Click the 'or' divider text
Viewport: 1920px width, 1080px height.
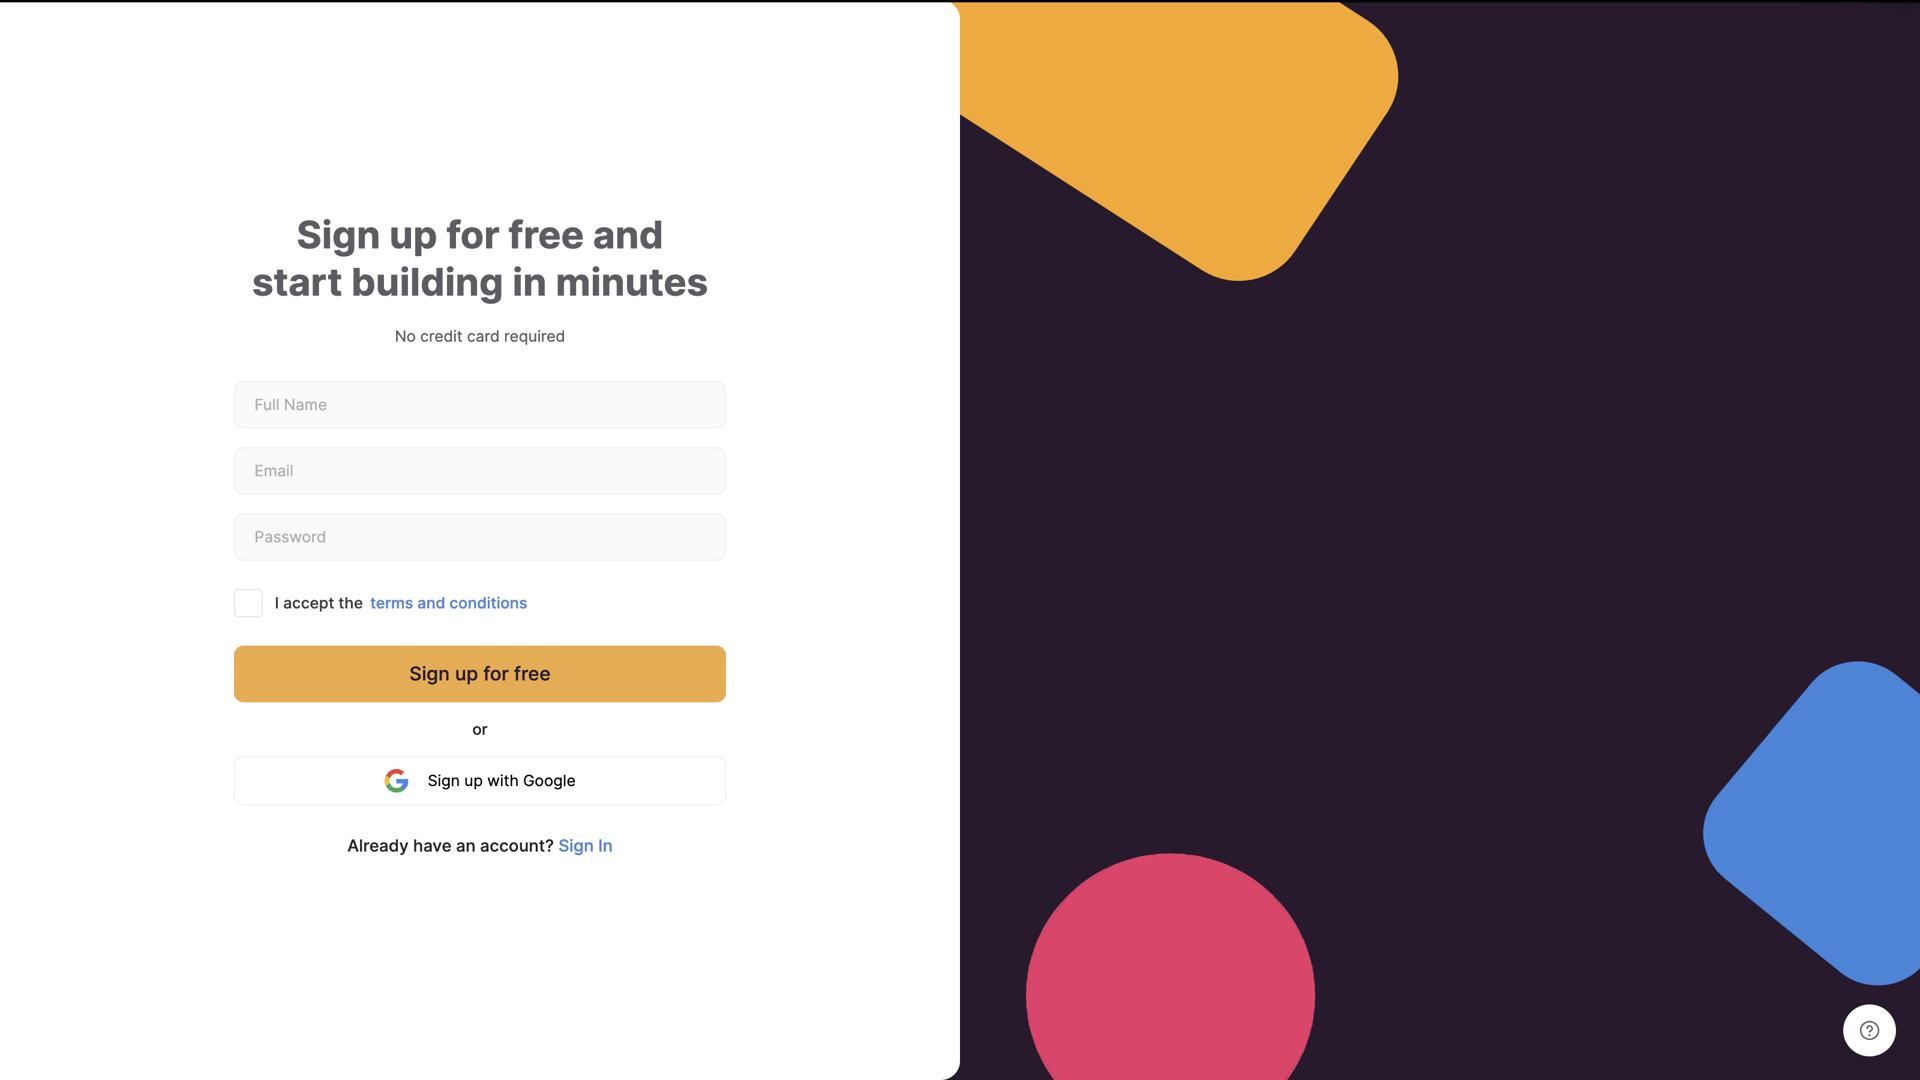[480, 730]
